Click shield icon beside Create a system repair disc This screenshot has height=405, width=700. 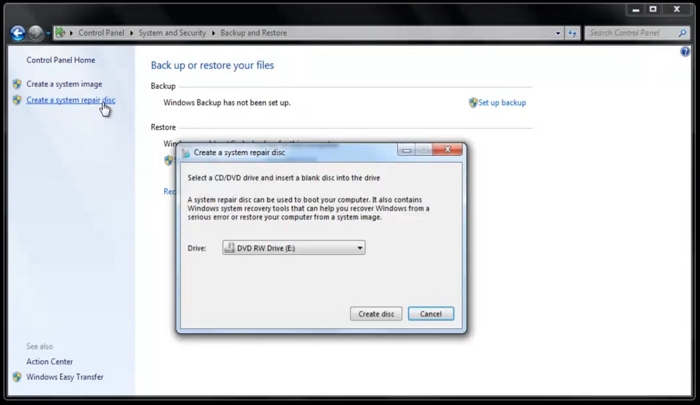tap(17, 100)
